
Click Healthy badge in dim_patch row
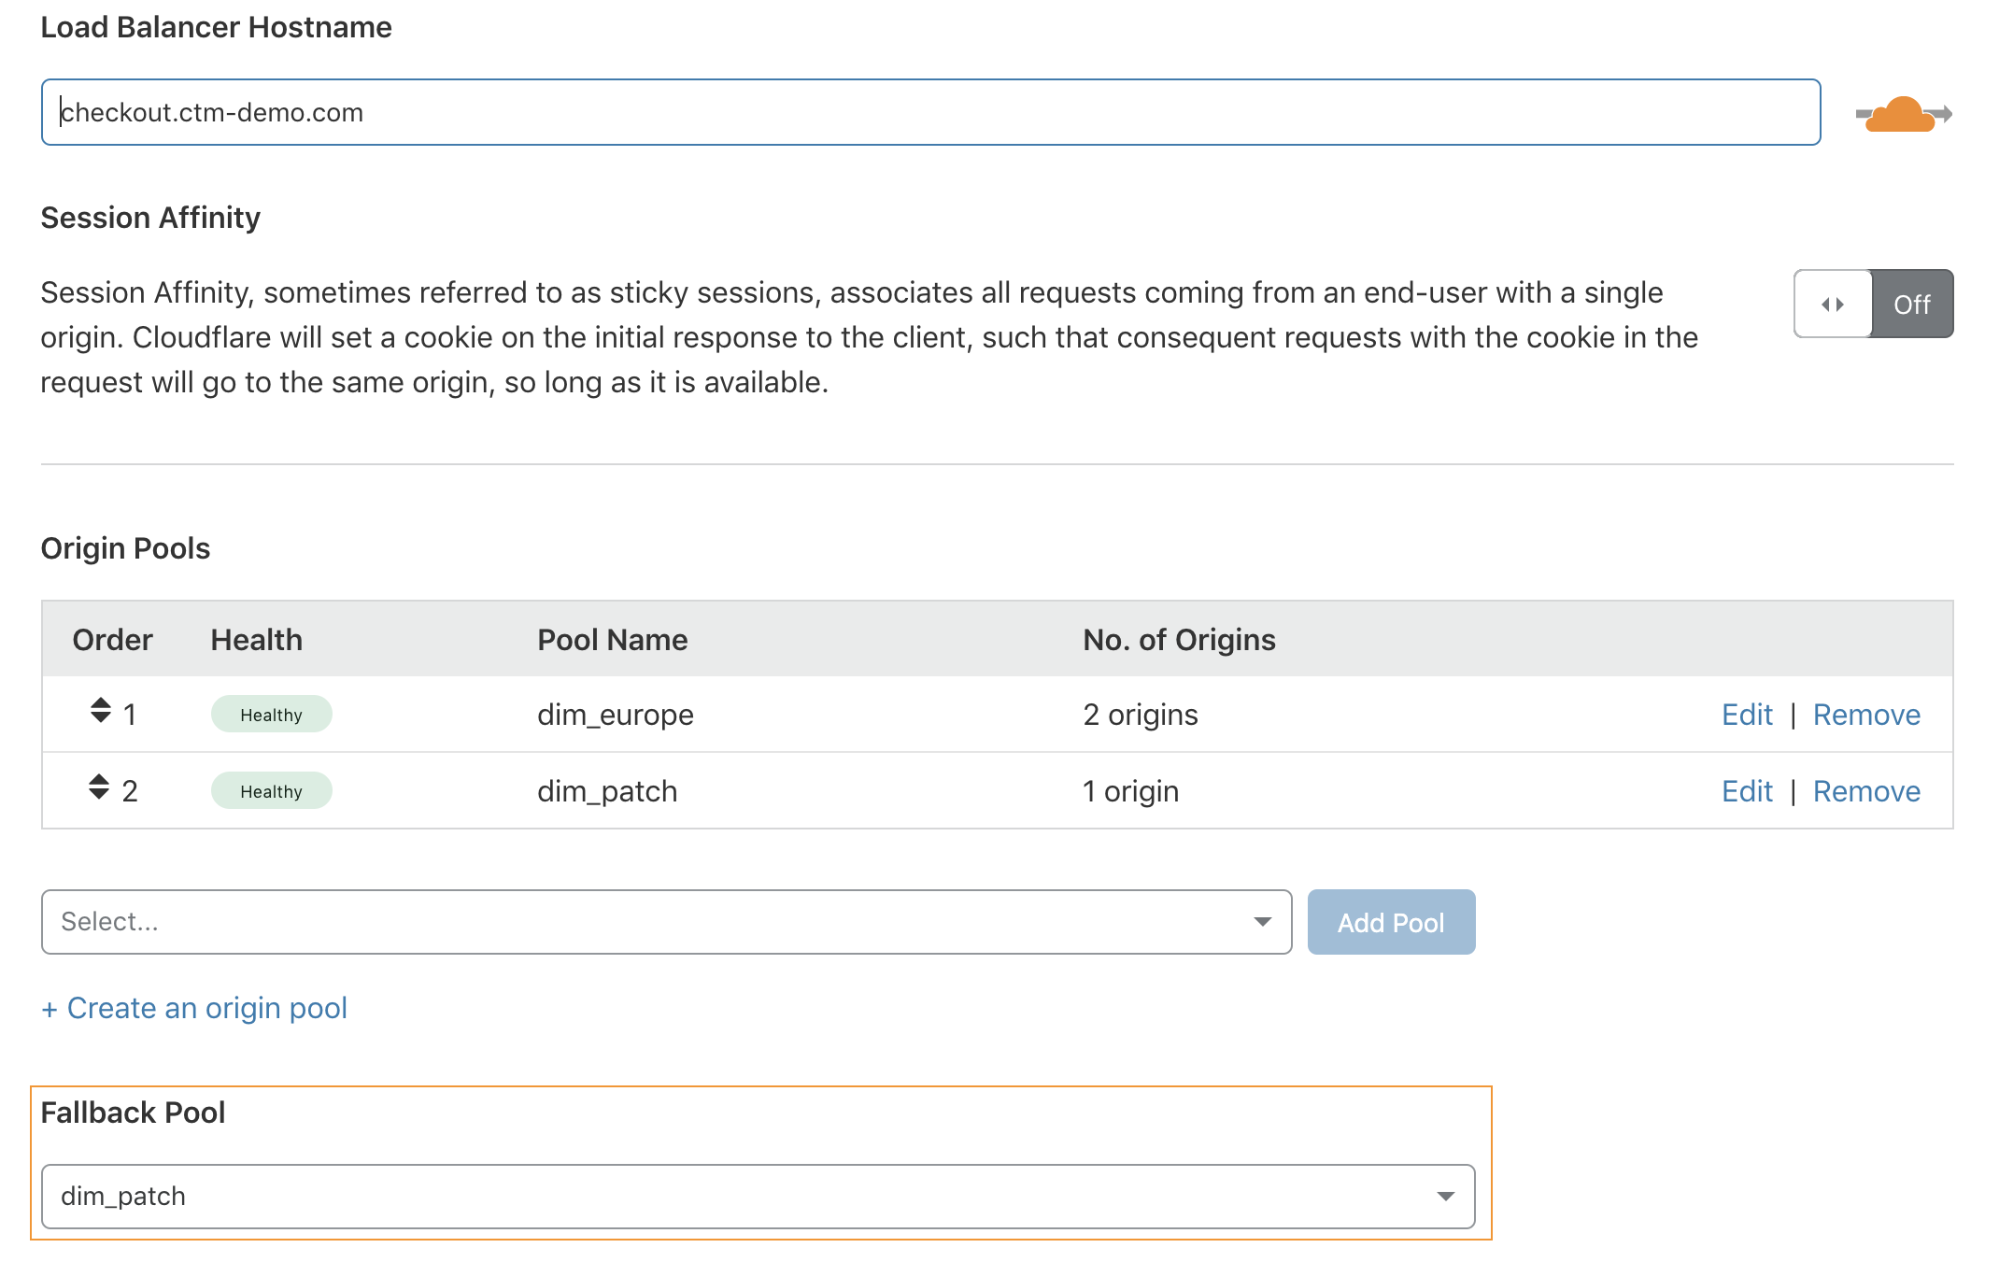pos(271,791)
